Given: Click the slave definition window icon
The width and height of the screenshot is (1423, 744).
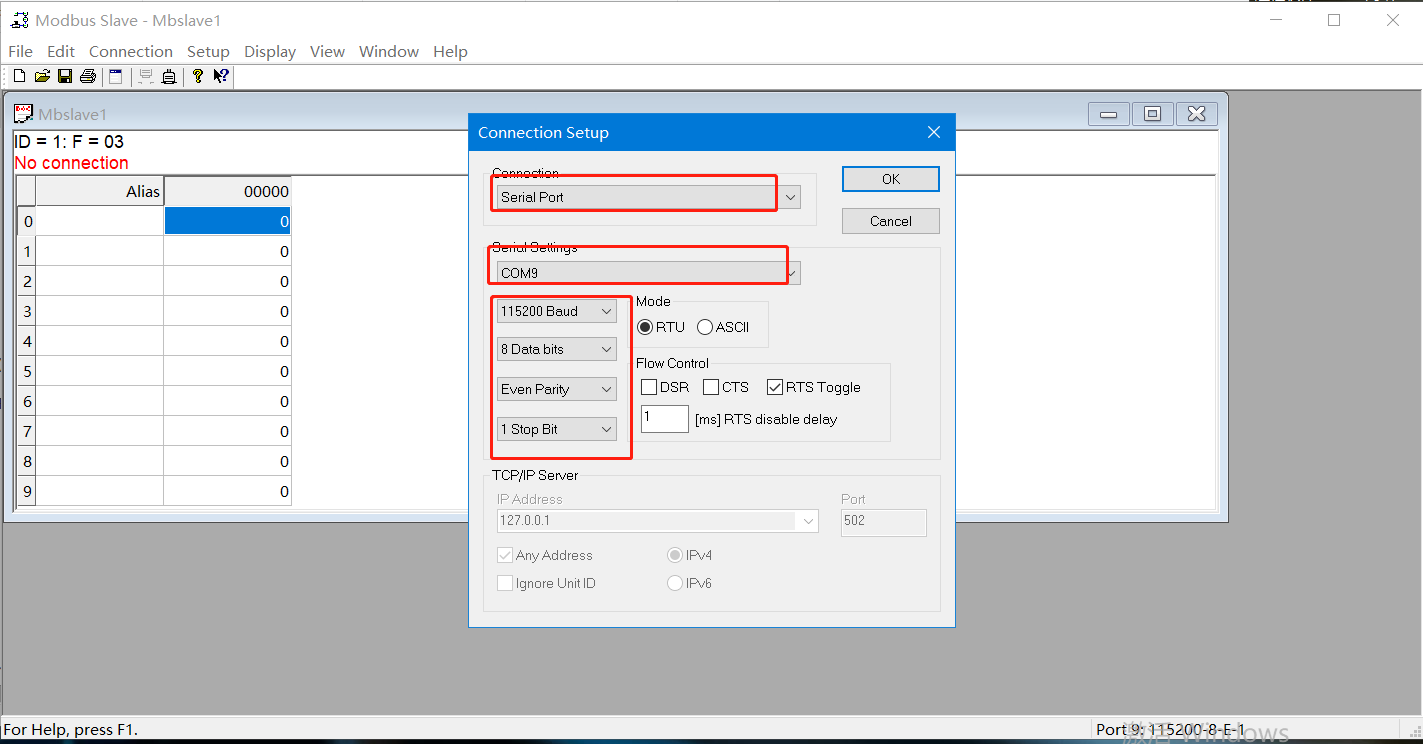Looking at the screenshot, I should point(116,76).
